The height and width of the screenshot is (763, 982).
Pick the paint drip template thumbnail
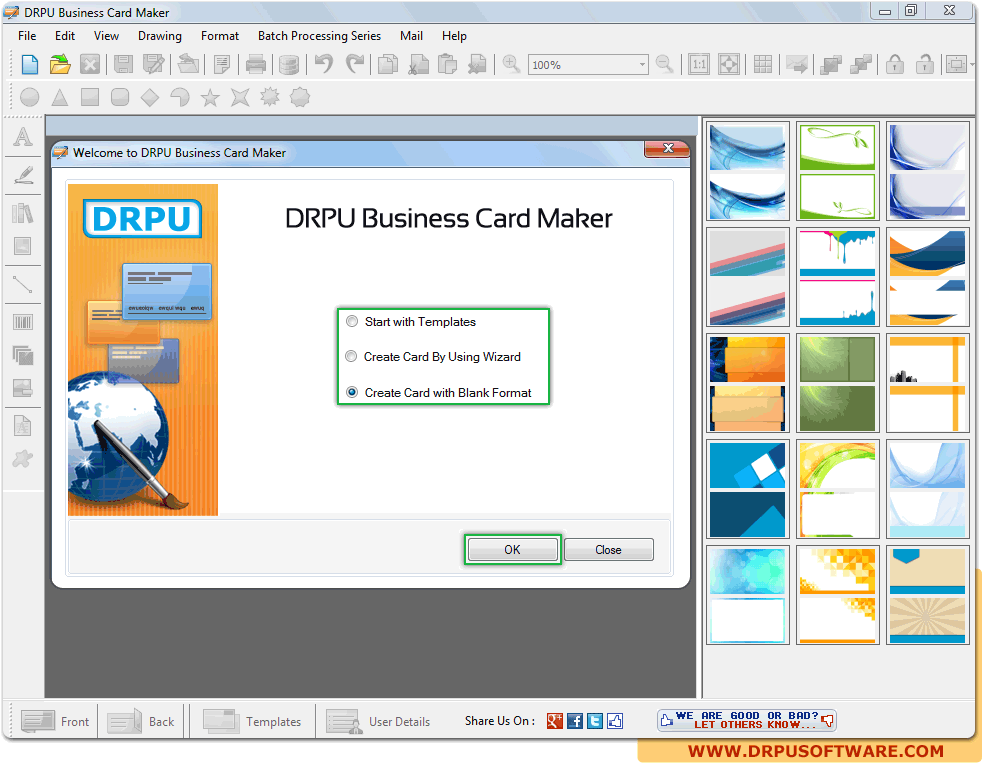pos(837,277)
